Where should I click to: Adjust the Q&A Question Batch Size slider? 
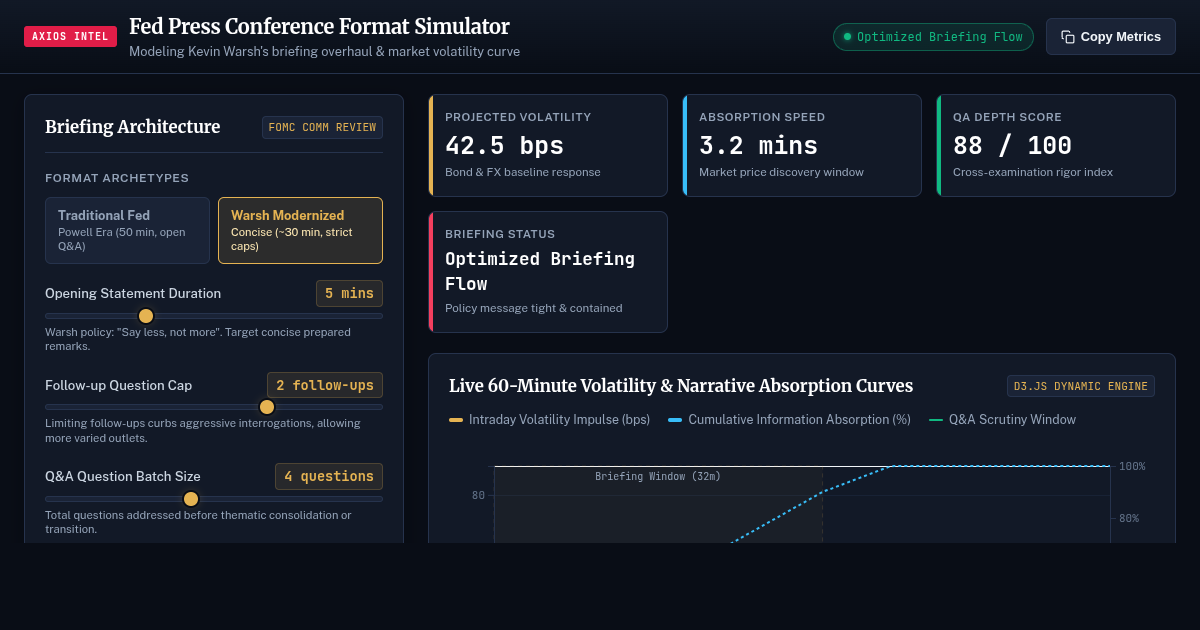pos(214,498)
